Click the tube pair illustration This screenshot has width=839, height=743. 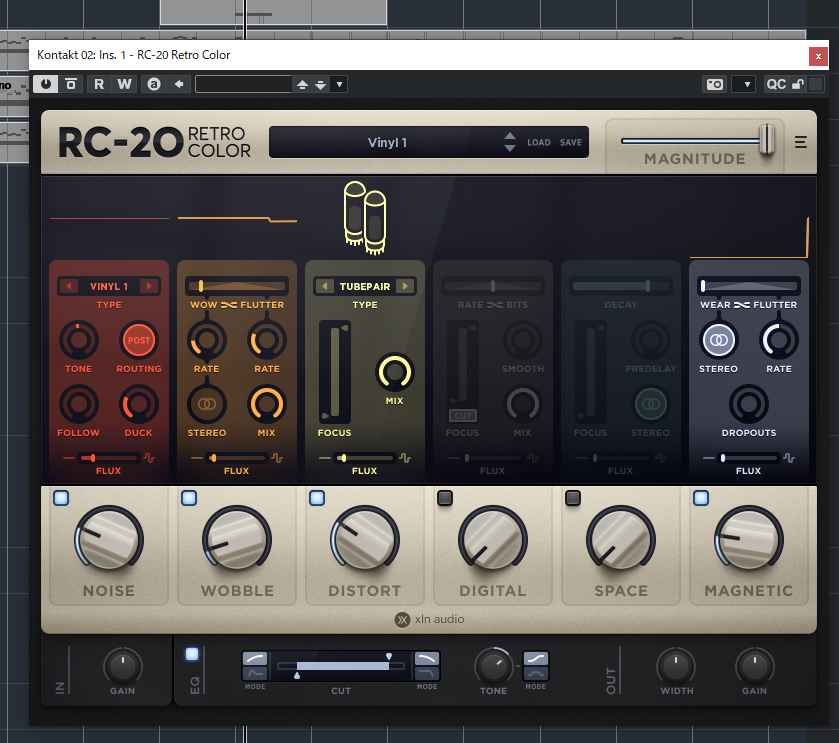365,218
